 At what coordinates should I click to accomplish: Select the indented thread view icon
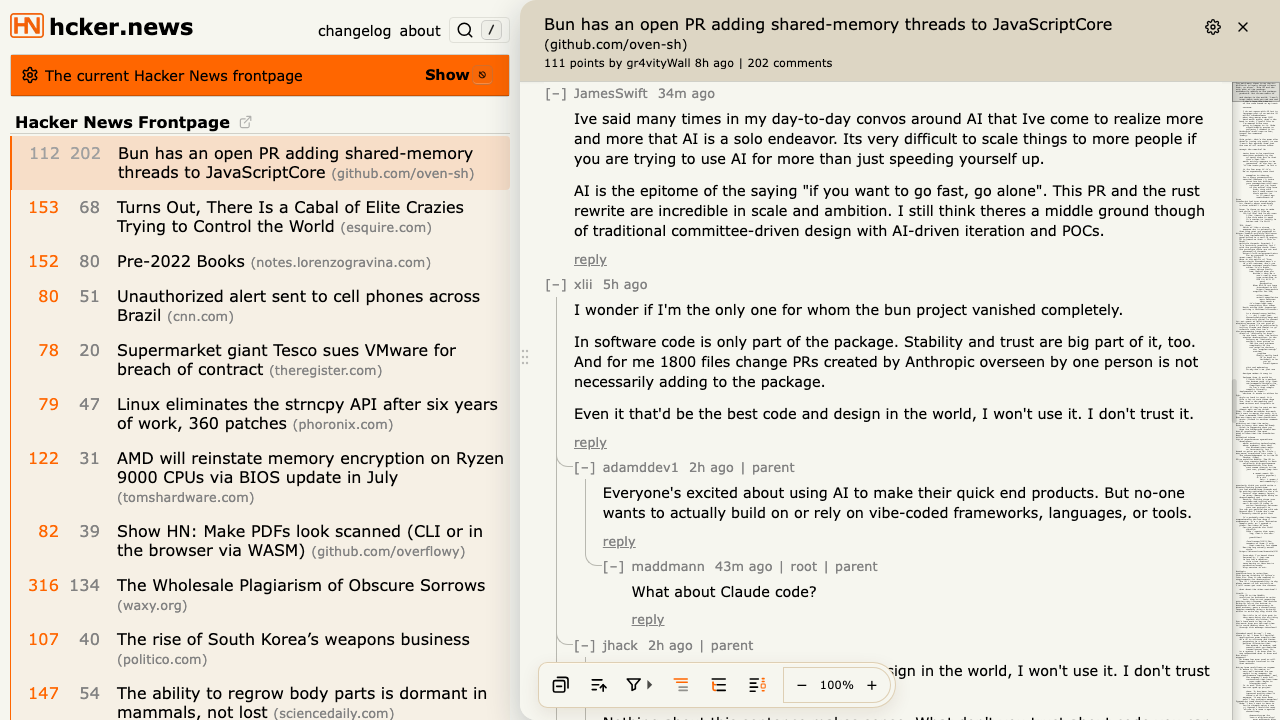pyautogui.click(x=681, y=685)
